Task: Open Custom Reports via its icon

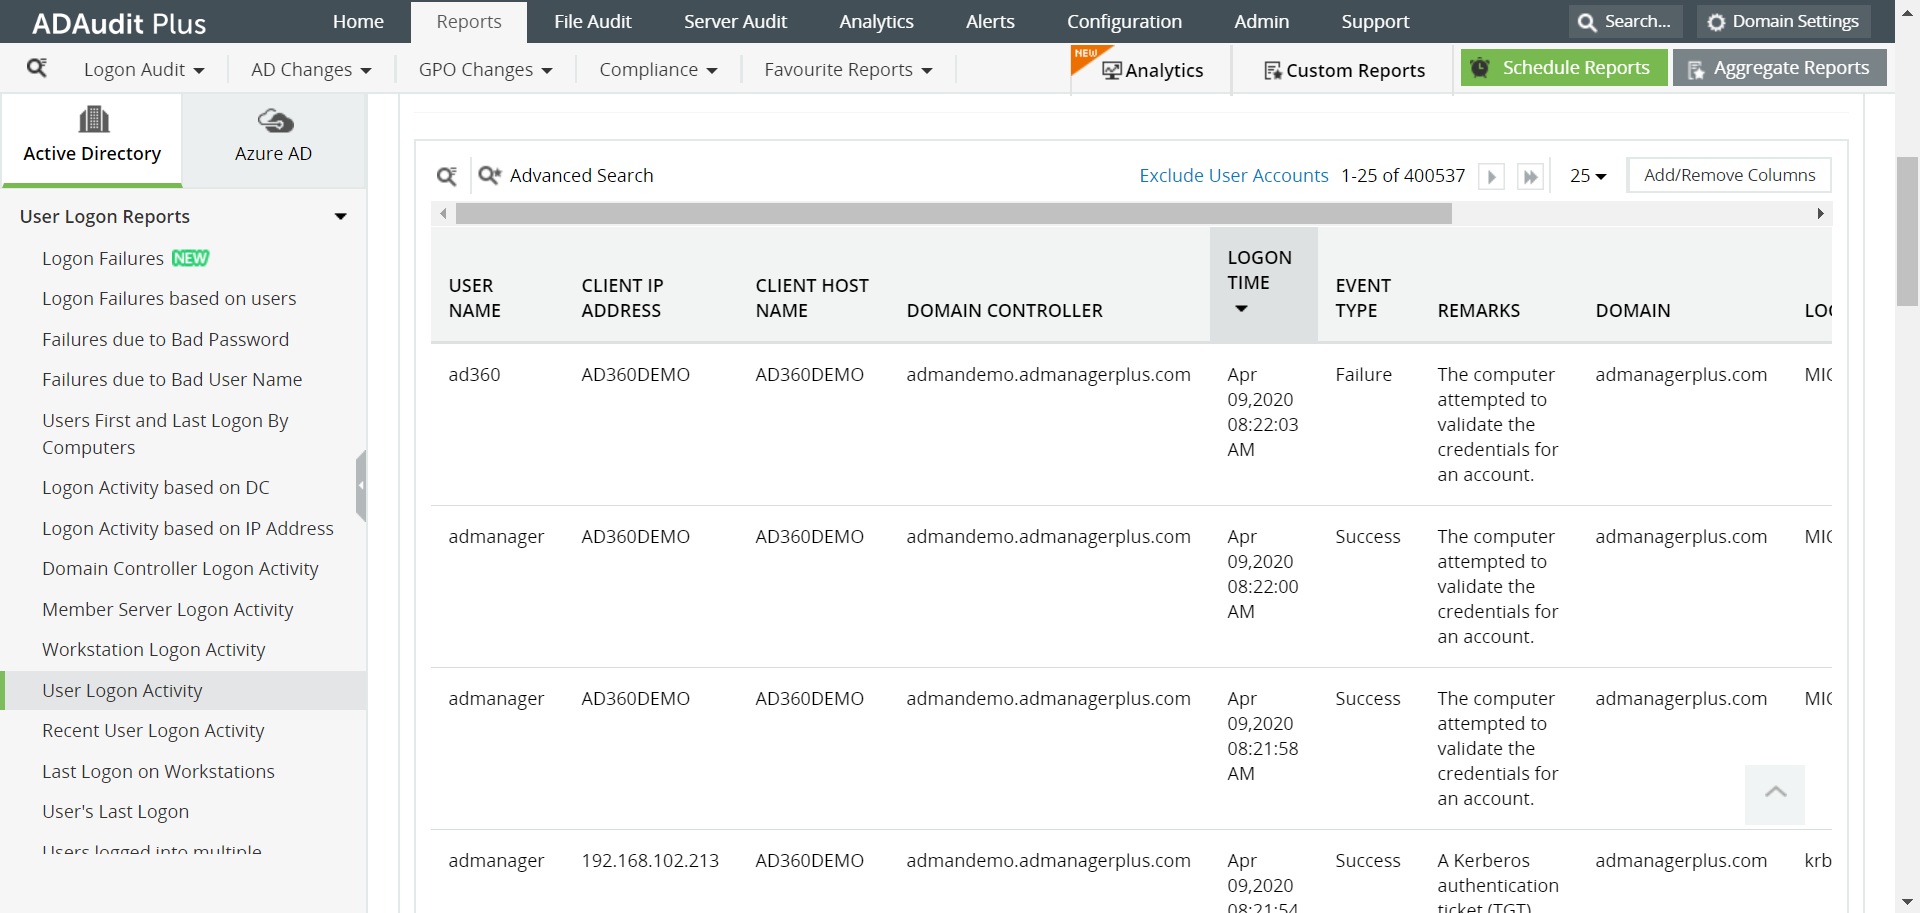Action: (1272, 71)
